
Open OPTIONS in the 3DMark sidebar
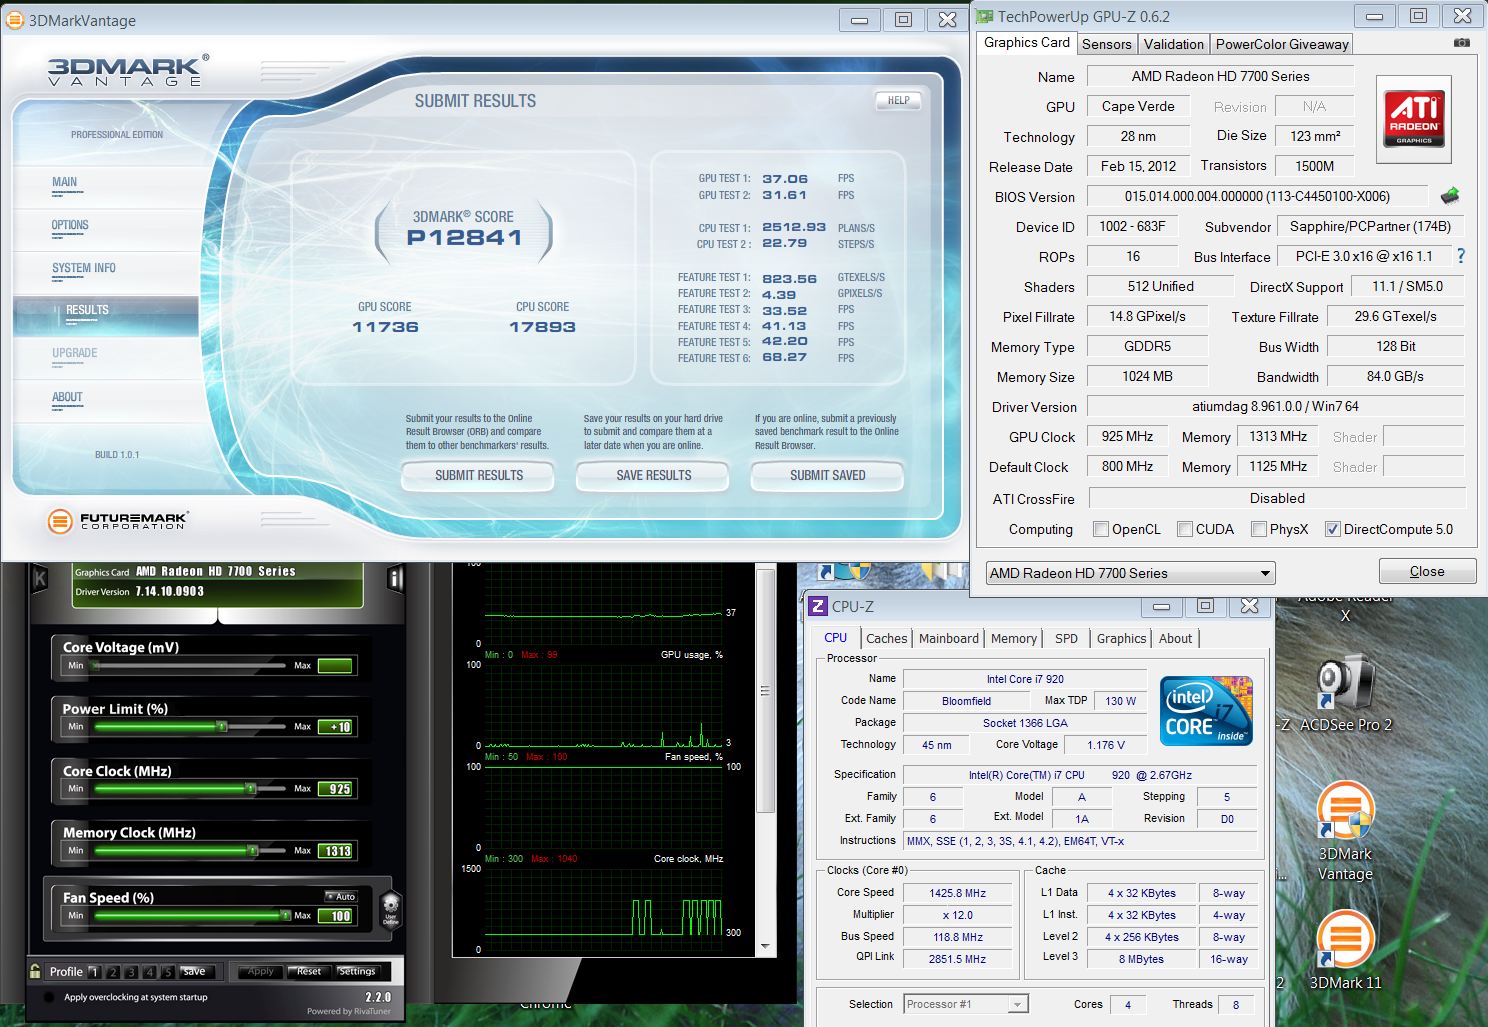[x=70, y=225]
